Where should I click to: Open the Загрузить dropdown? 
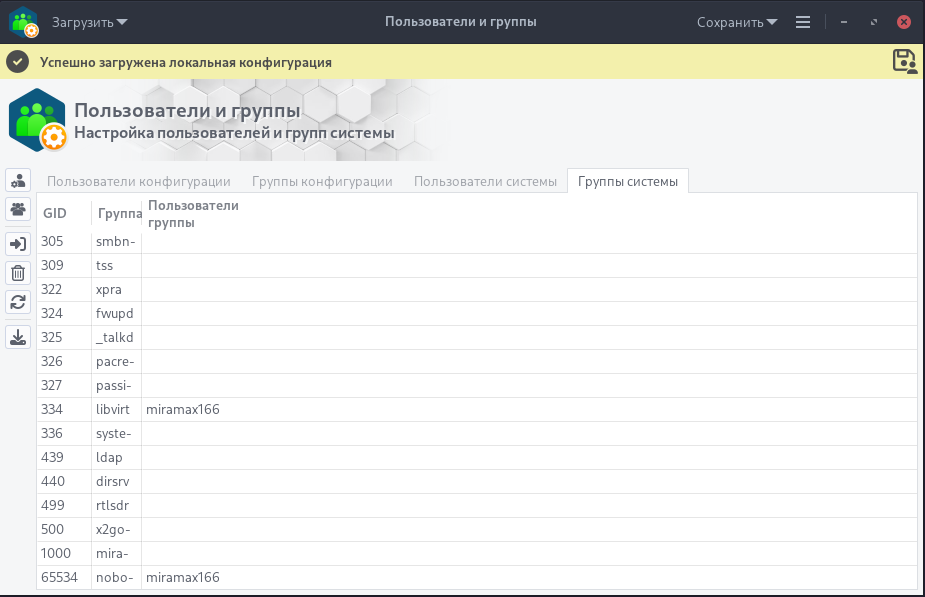point(90,22)
